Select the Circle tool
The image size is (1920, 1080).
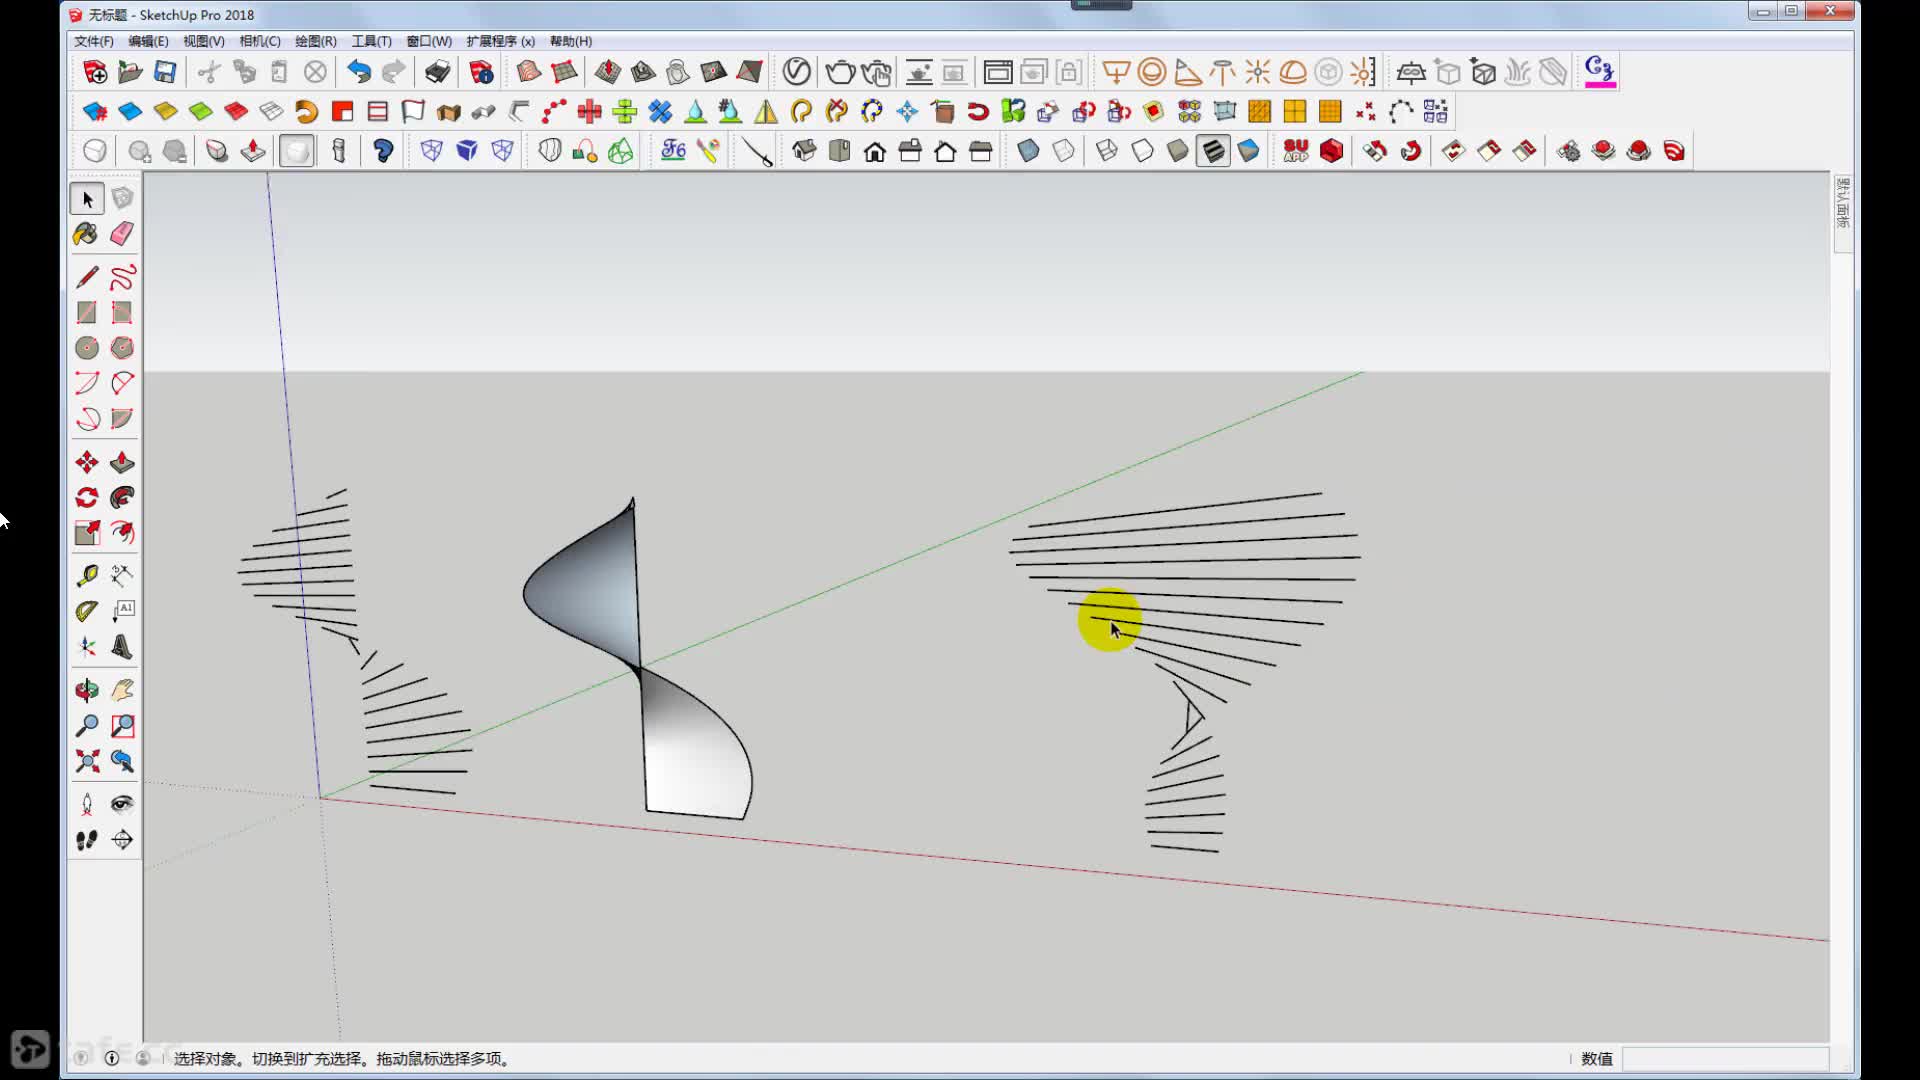click(x=87, y=347)
